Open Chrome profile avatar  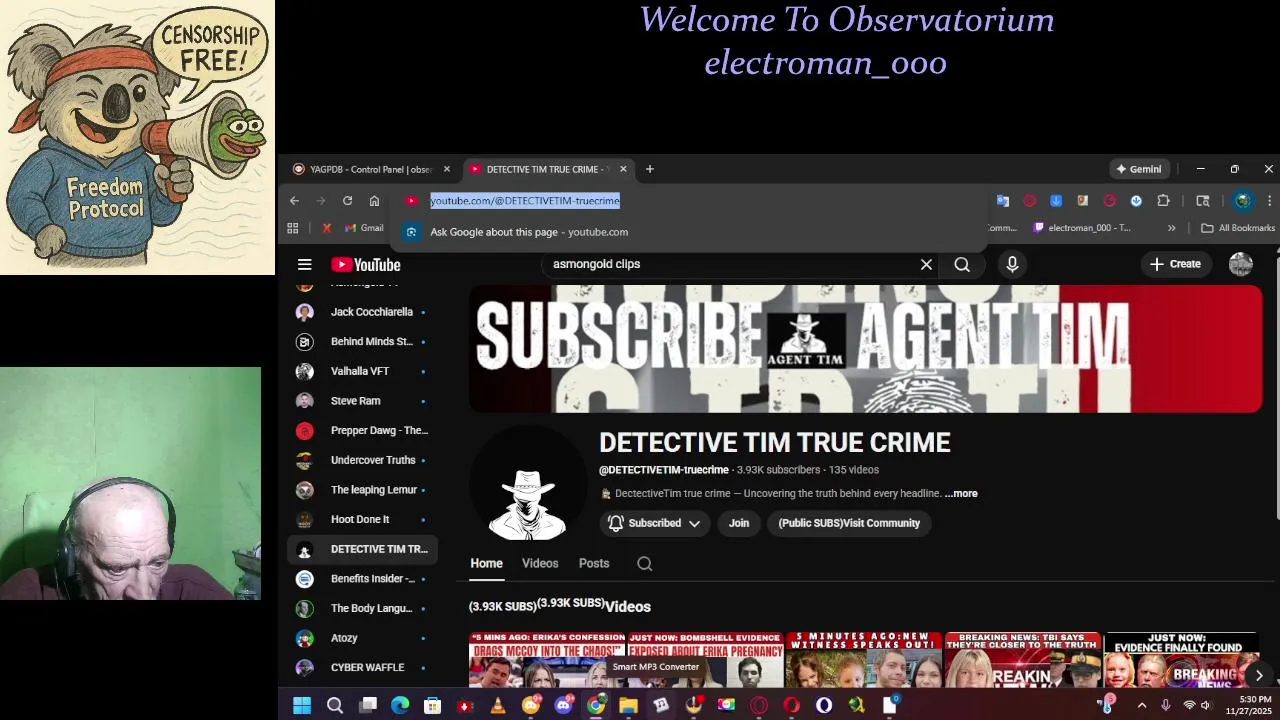pyautogui.click(x=1242, y=201)
